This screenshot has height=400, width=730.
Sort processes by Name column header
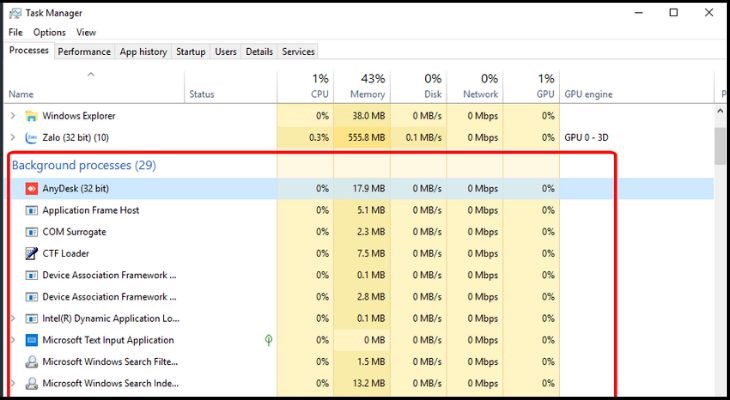(94, 87)
